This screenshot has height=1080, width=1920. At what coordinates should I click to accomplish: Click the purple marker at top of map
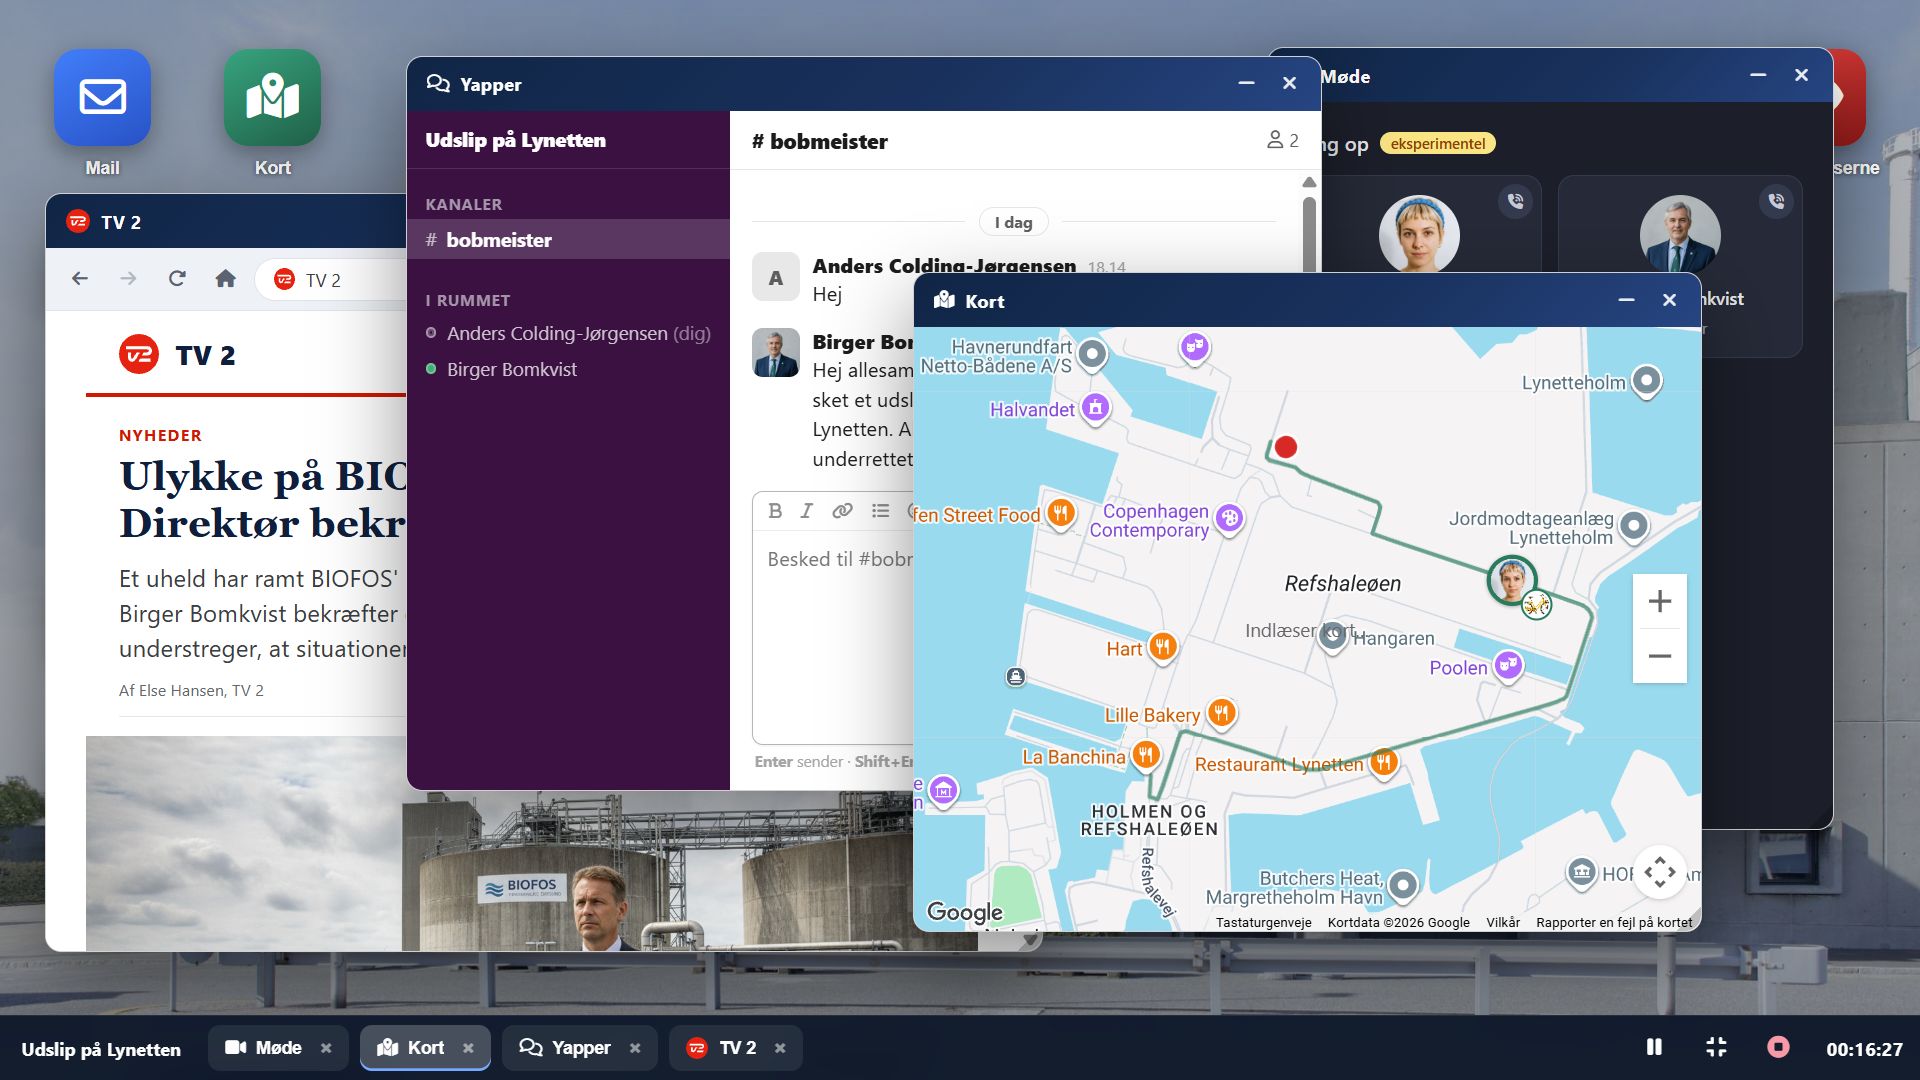1195,348
